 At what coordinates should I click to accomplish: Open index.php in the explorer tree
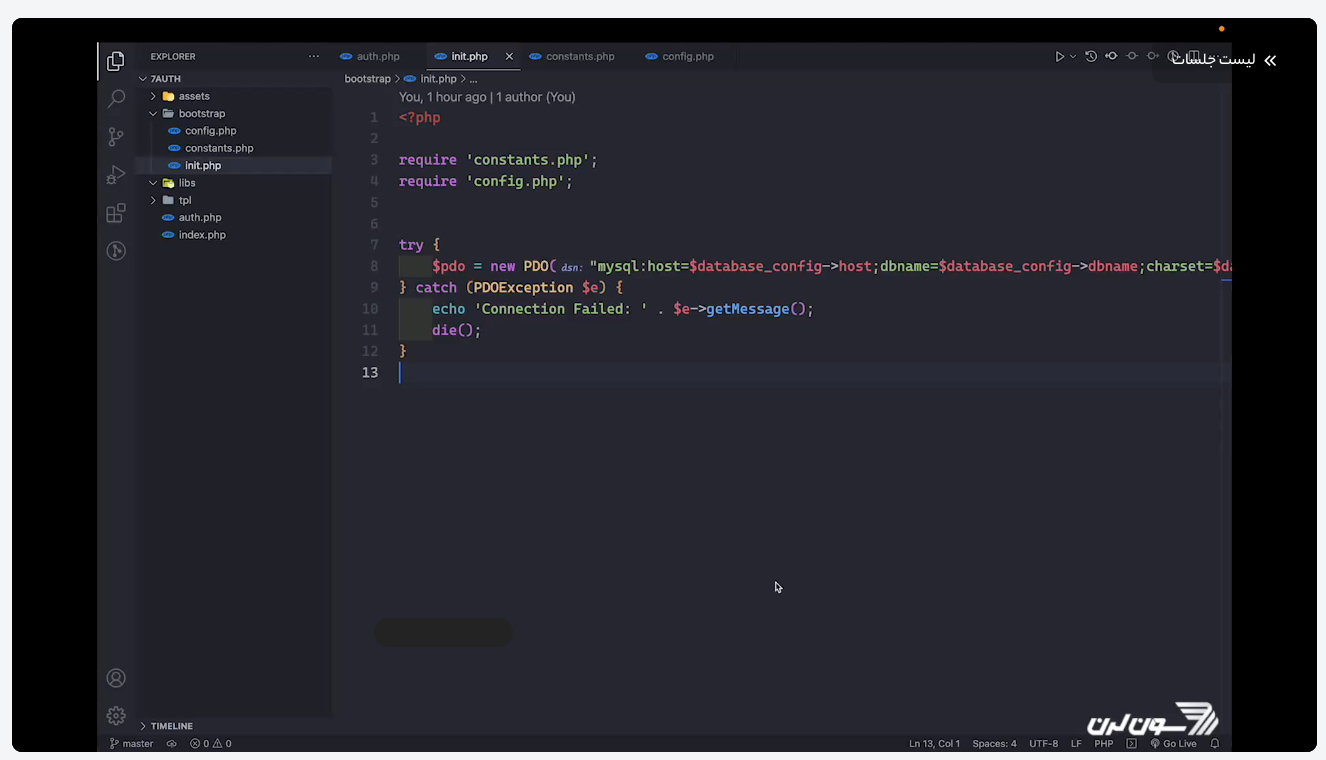tap(202, 235)
